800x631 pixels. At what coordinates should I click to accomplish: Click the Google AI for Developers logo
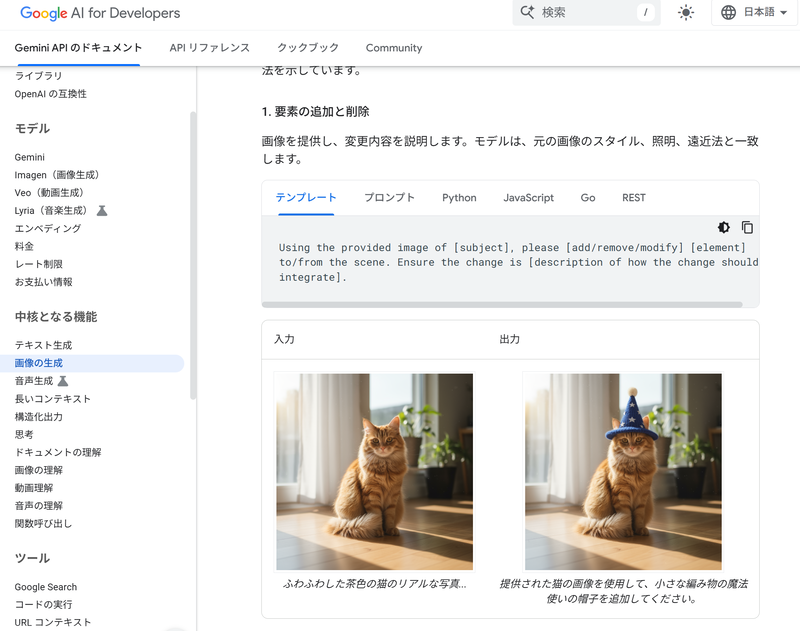(x=97, y=14)
